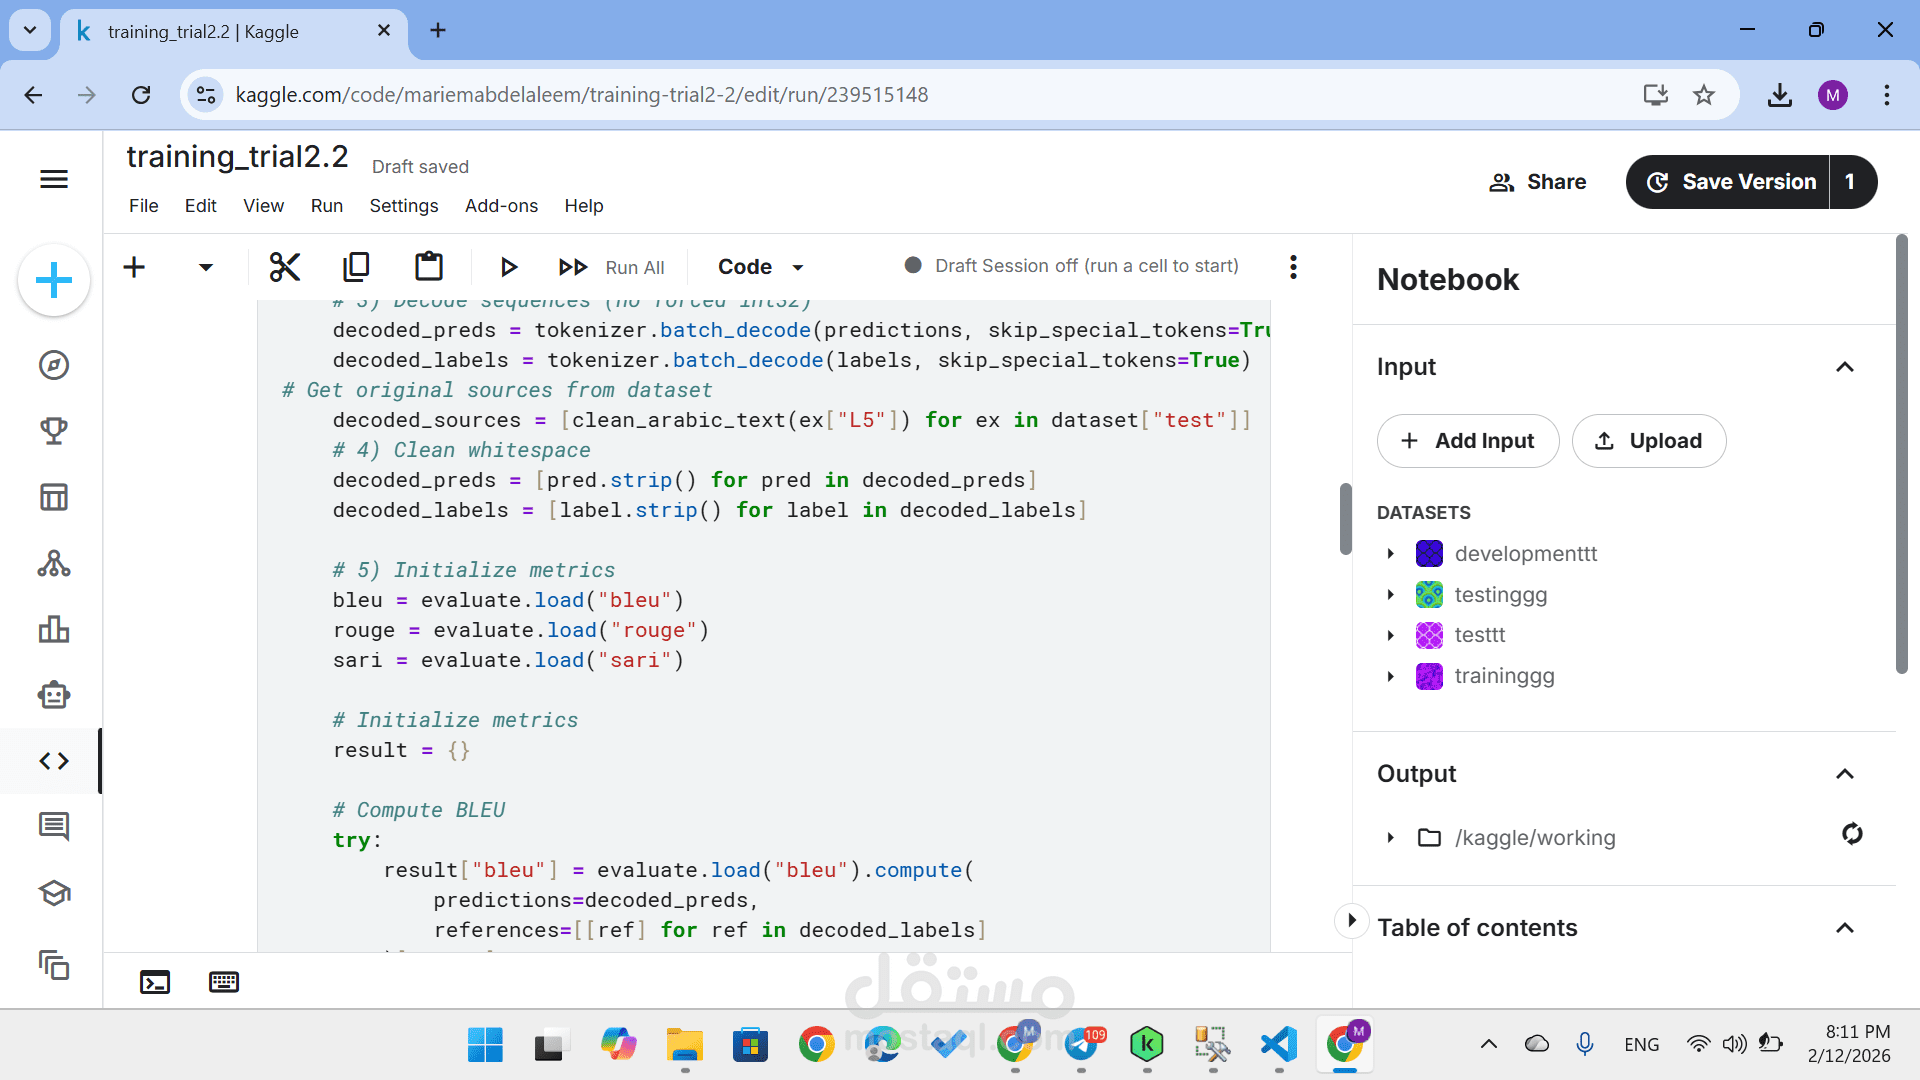Open the Code cell type dropdown

pyautogui.click(x=760, y=267)
